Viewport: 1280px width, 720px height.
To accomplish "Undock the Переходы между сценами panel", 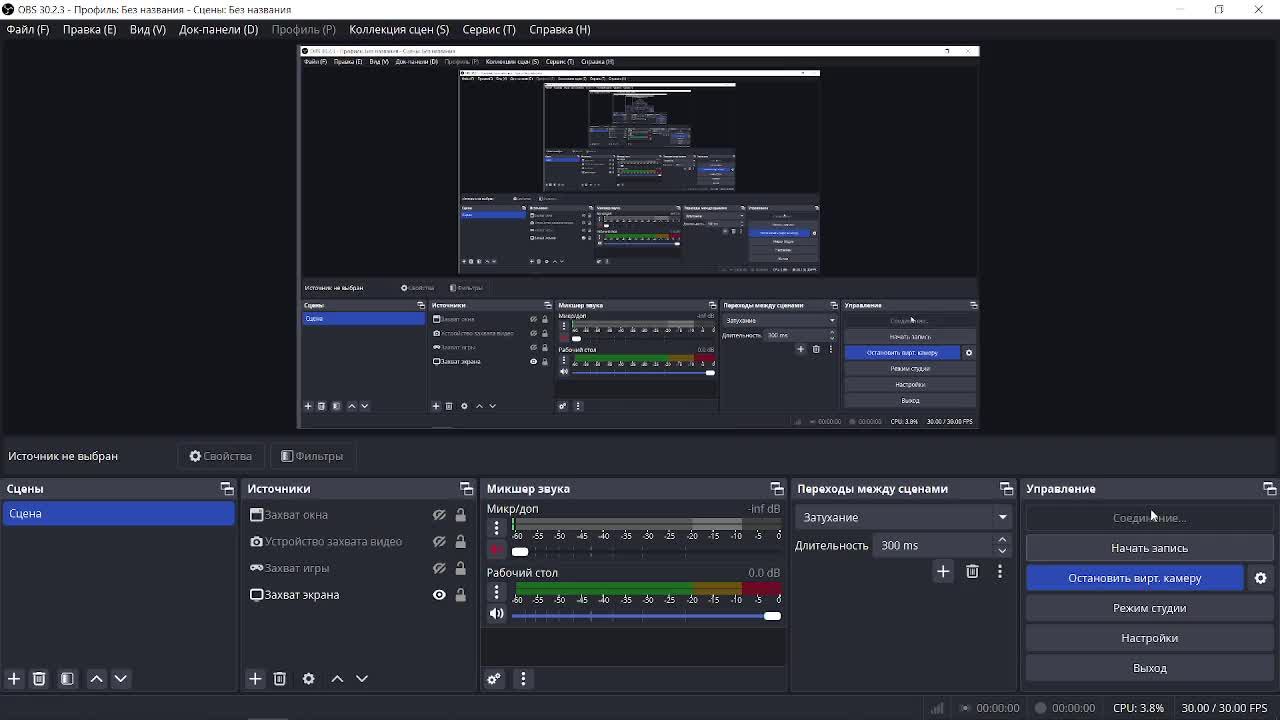I will (1006, 489).
